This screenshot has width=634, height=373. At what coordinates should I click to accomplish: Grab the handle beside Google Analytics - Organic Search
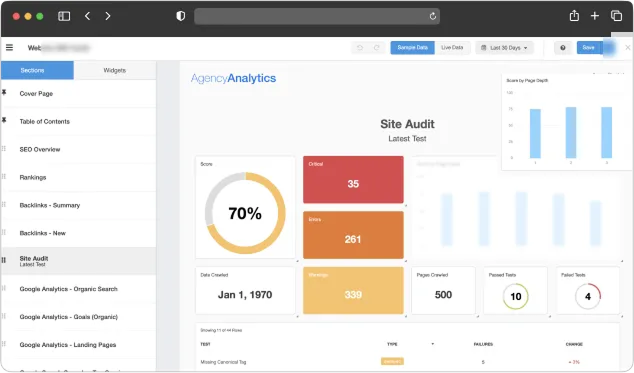coord(4,288)
